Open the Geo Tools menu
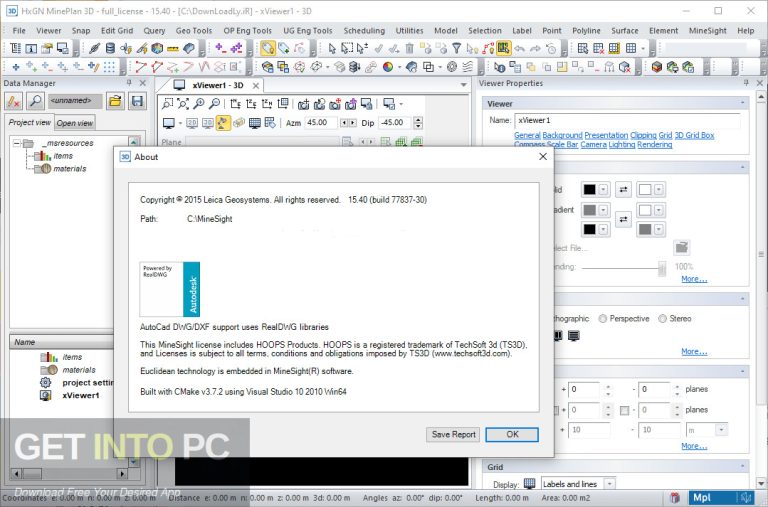The height and width of the screenshot is (507, 768). tap(194, 31)
